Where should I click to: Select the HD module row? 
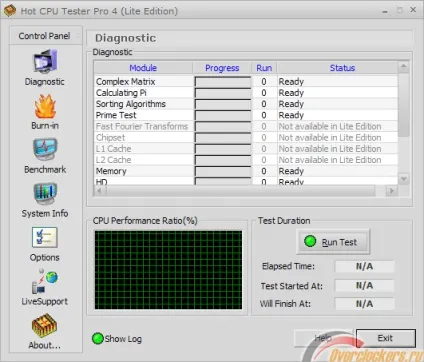(x=246, y=181)
